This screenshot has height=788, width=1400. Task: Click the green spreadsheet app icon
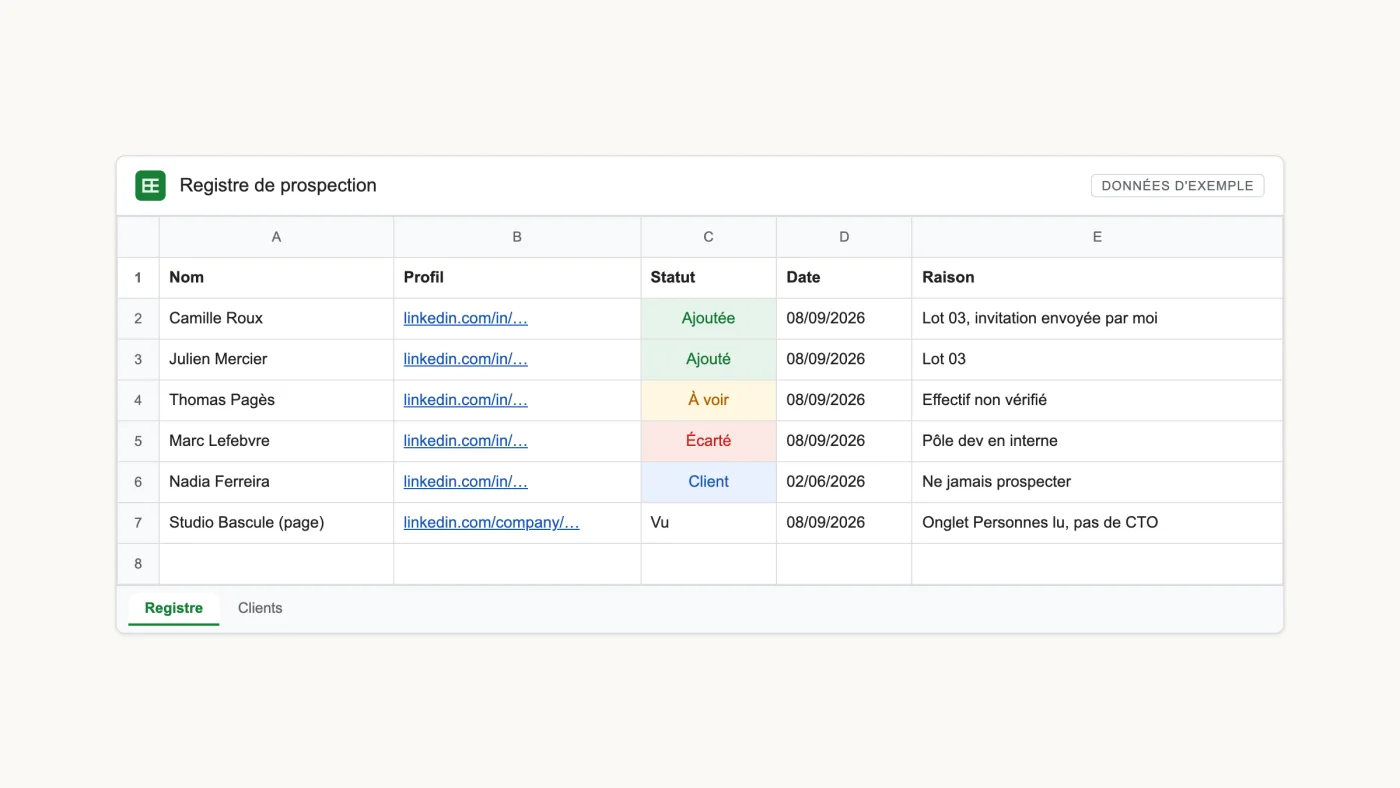(x=151, y=185)
